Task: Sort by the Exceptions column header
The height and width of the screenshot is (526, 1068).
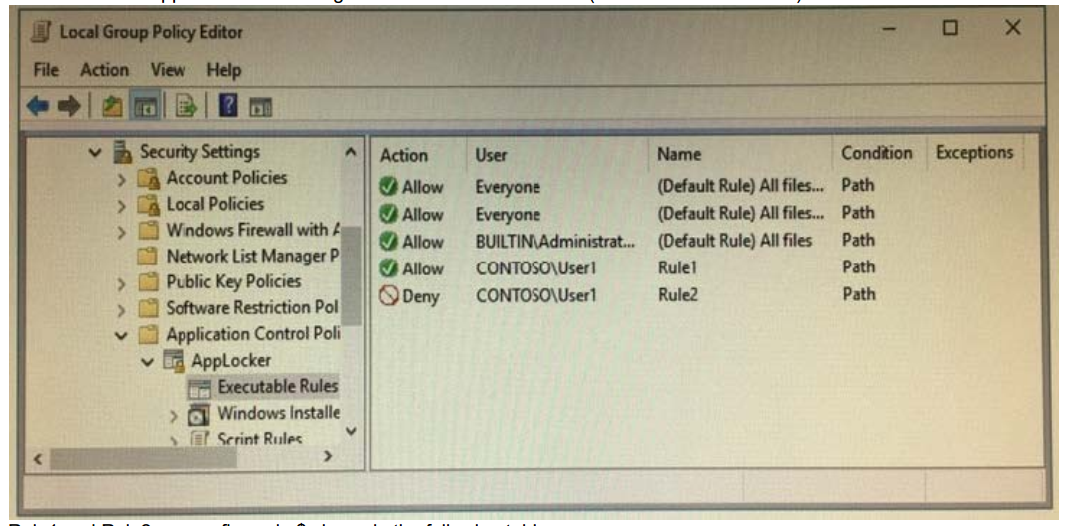Action: pyautogui.click(x=974, y=155)
